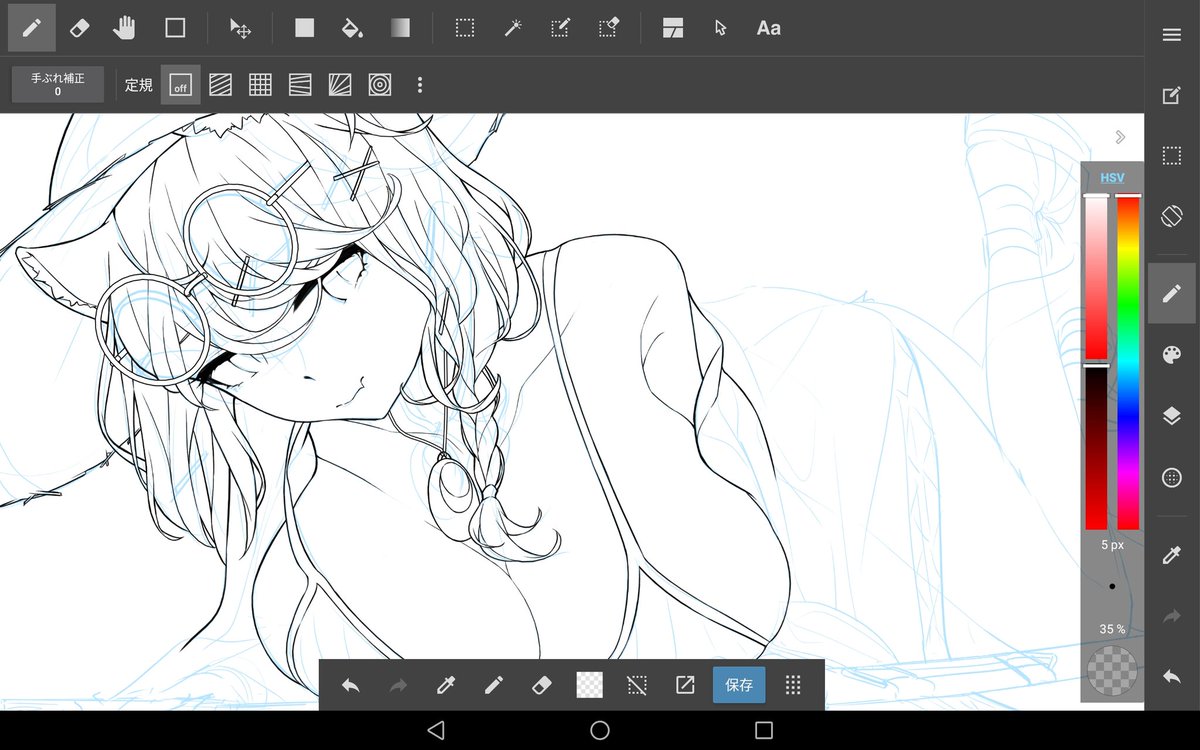Viewport: 1200px width, 750px height.
Task: Select the Move tool
Action: 240,28
